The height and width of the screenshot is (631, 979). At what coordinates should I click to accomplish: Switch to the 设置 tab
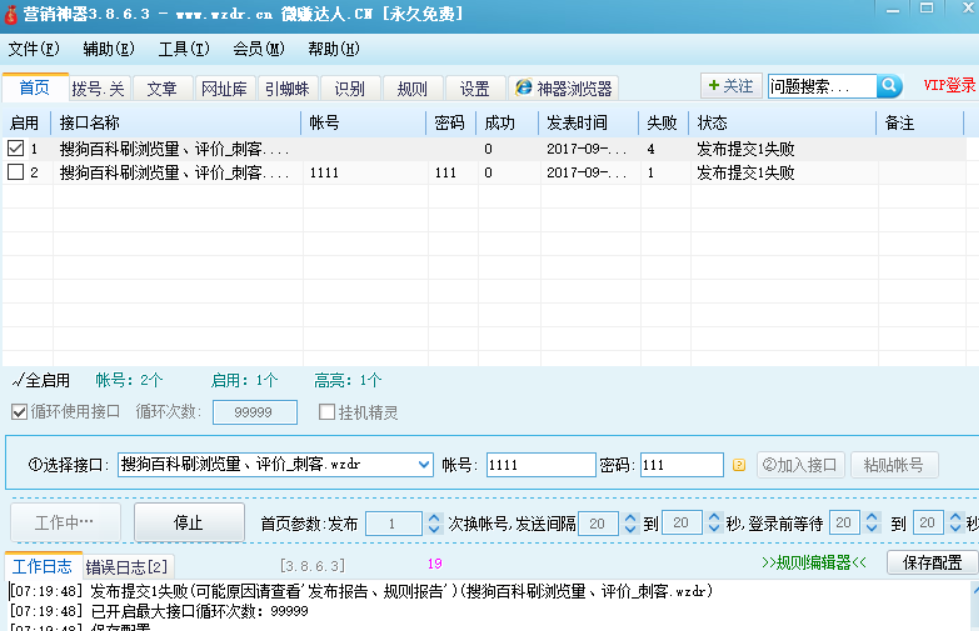point(474,87)
